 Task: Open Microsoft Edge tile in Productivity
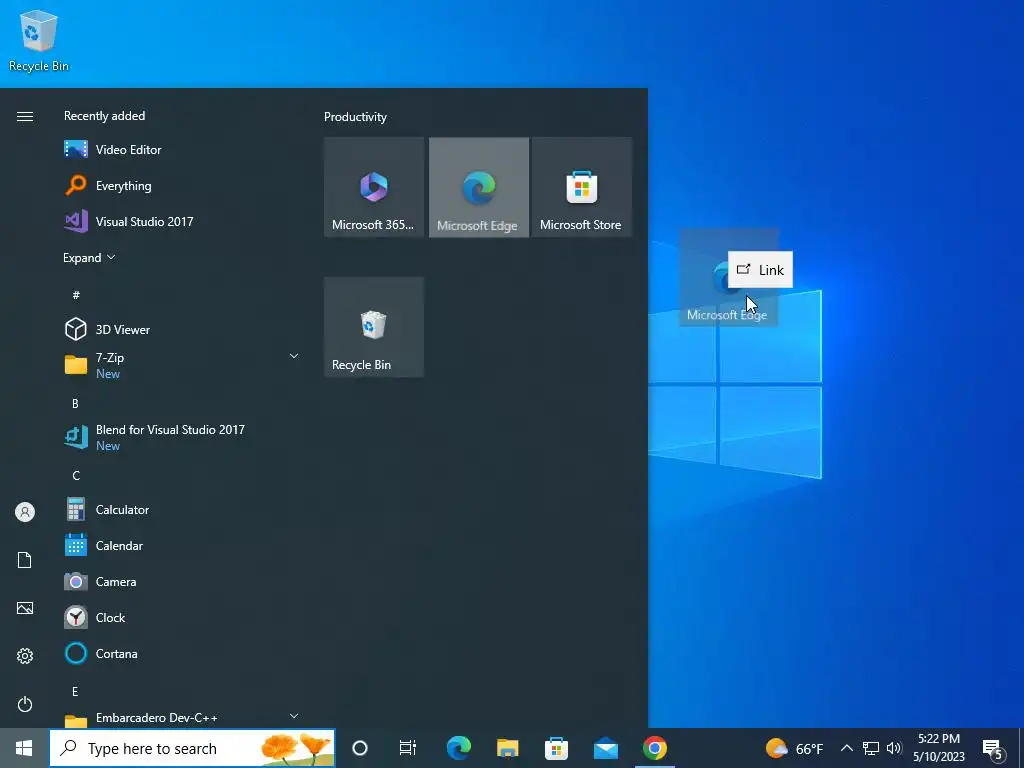click(x=479, y=187)
